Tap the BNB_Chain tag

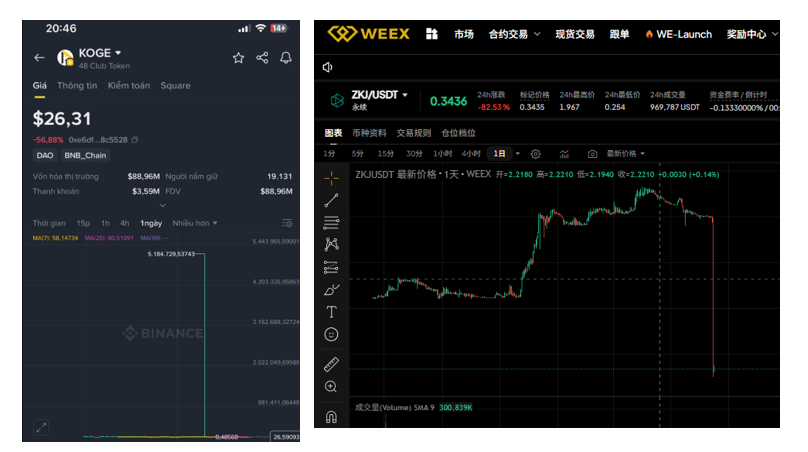point(85,156)
